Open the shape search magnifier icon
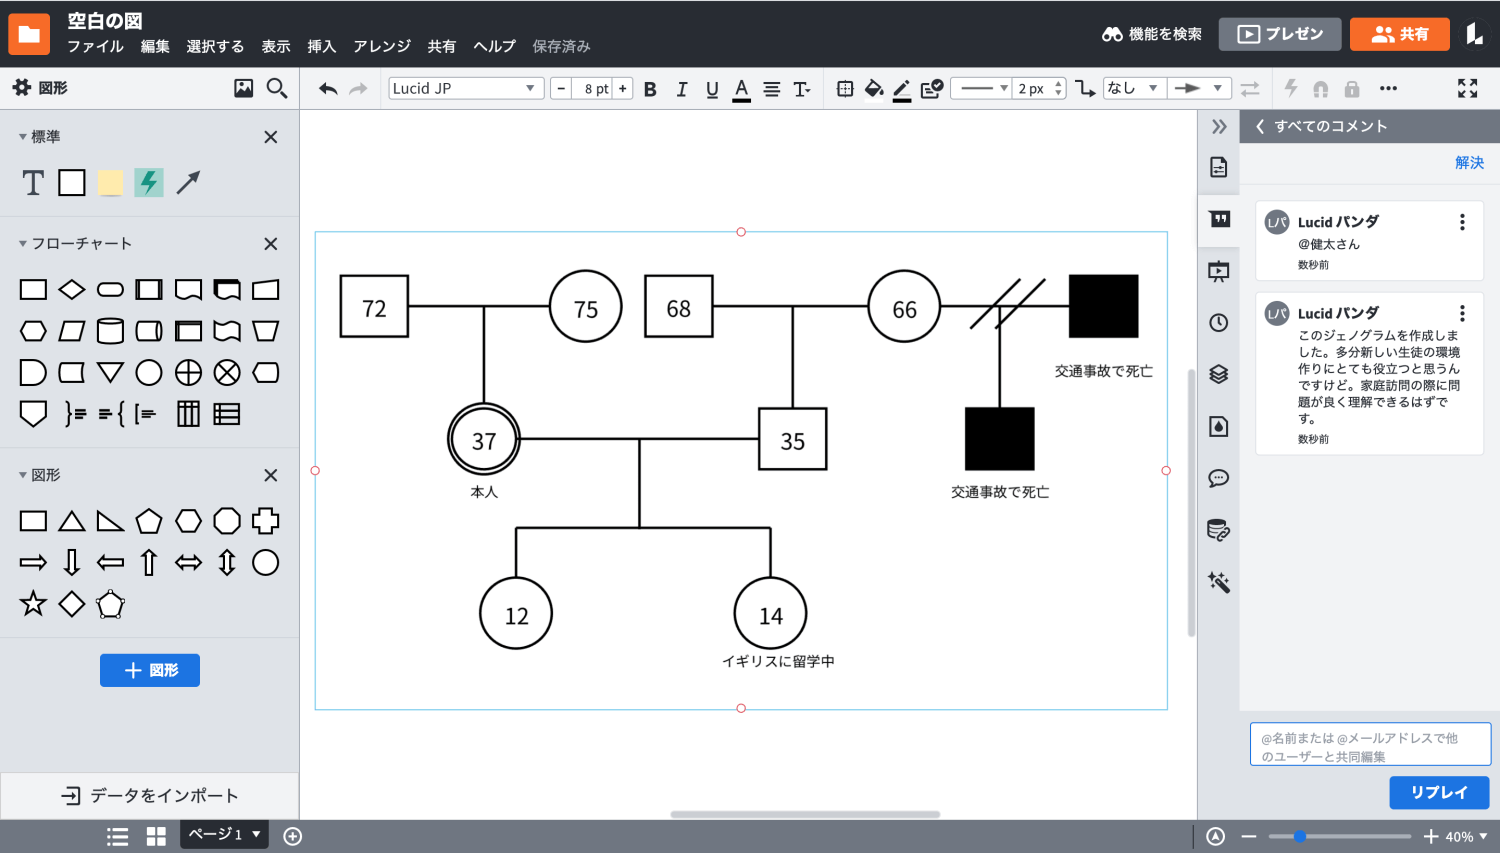The height and width of the screenshot is (853, 1500). 277,88
